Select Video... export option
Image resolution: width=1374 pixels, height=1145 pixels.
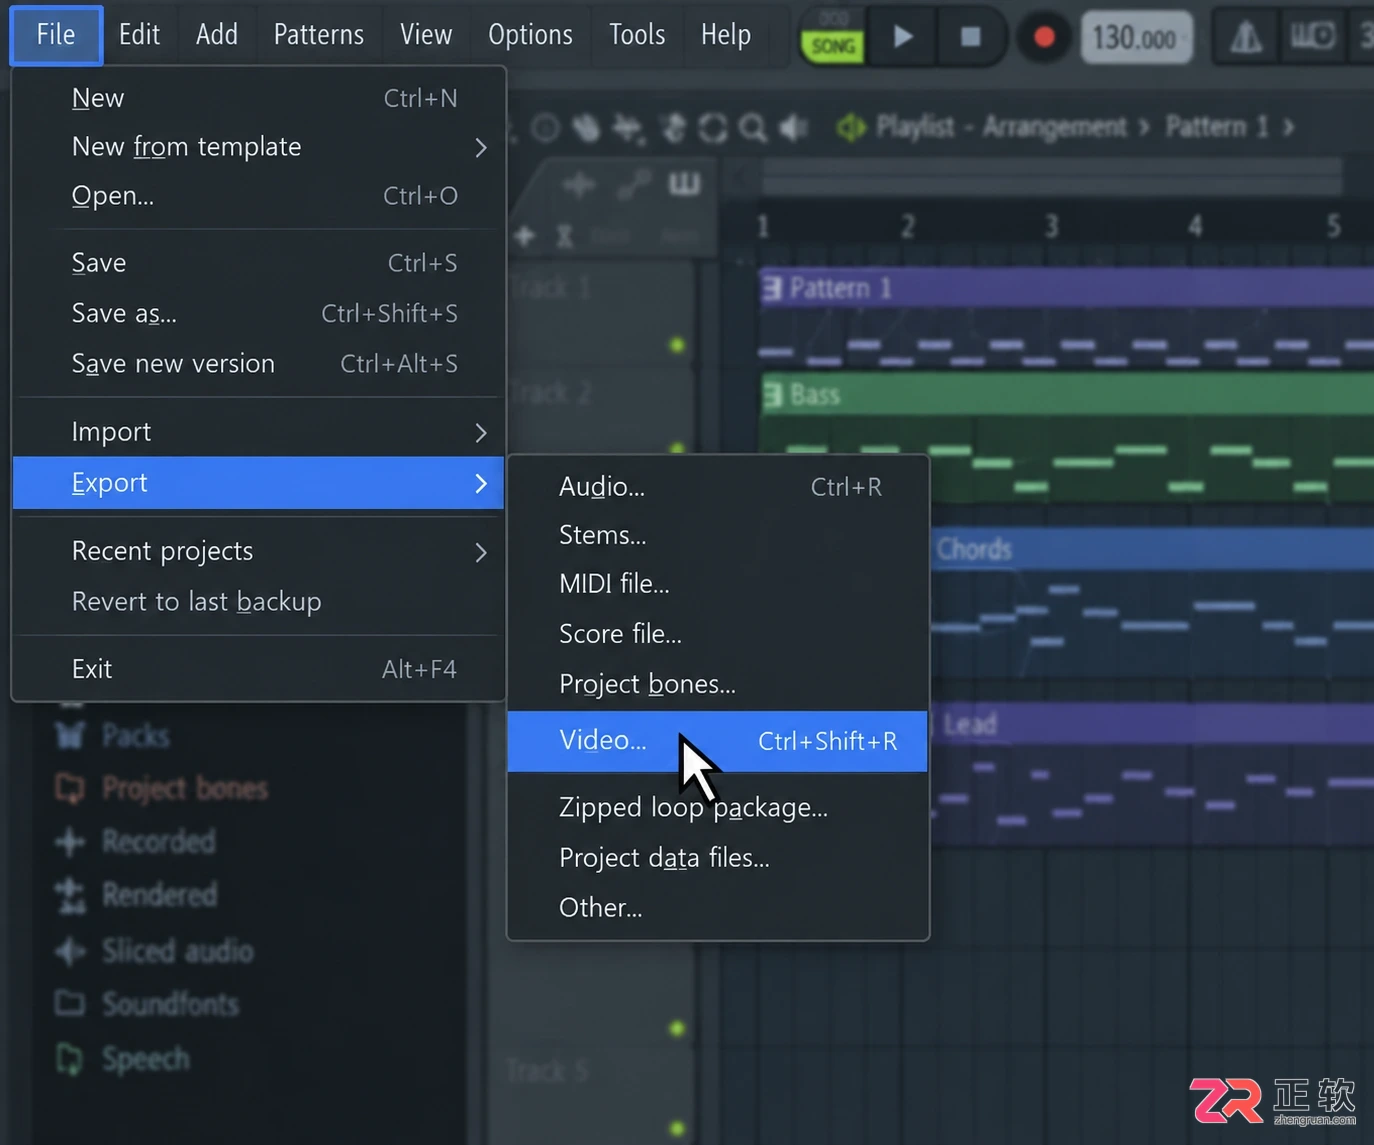[718, 741]
